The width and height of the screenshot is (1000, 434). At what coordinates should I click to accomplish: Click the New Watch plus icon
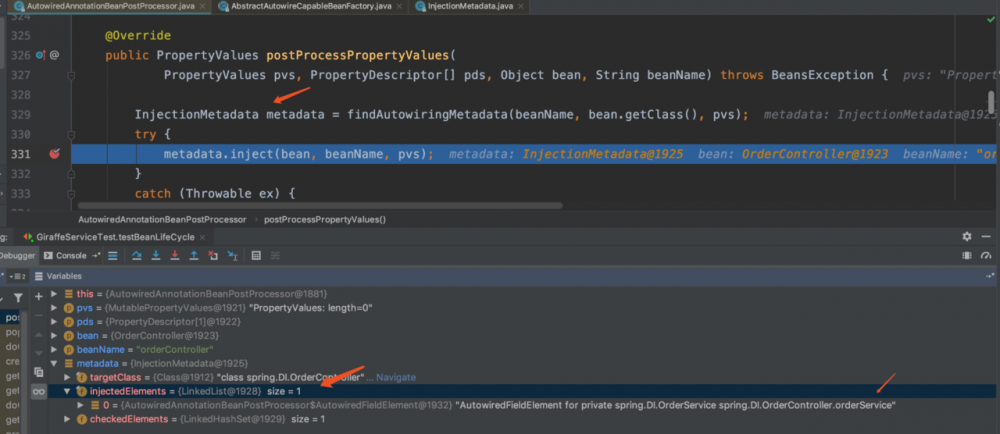(x=39, y=296)
